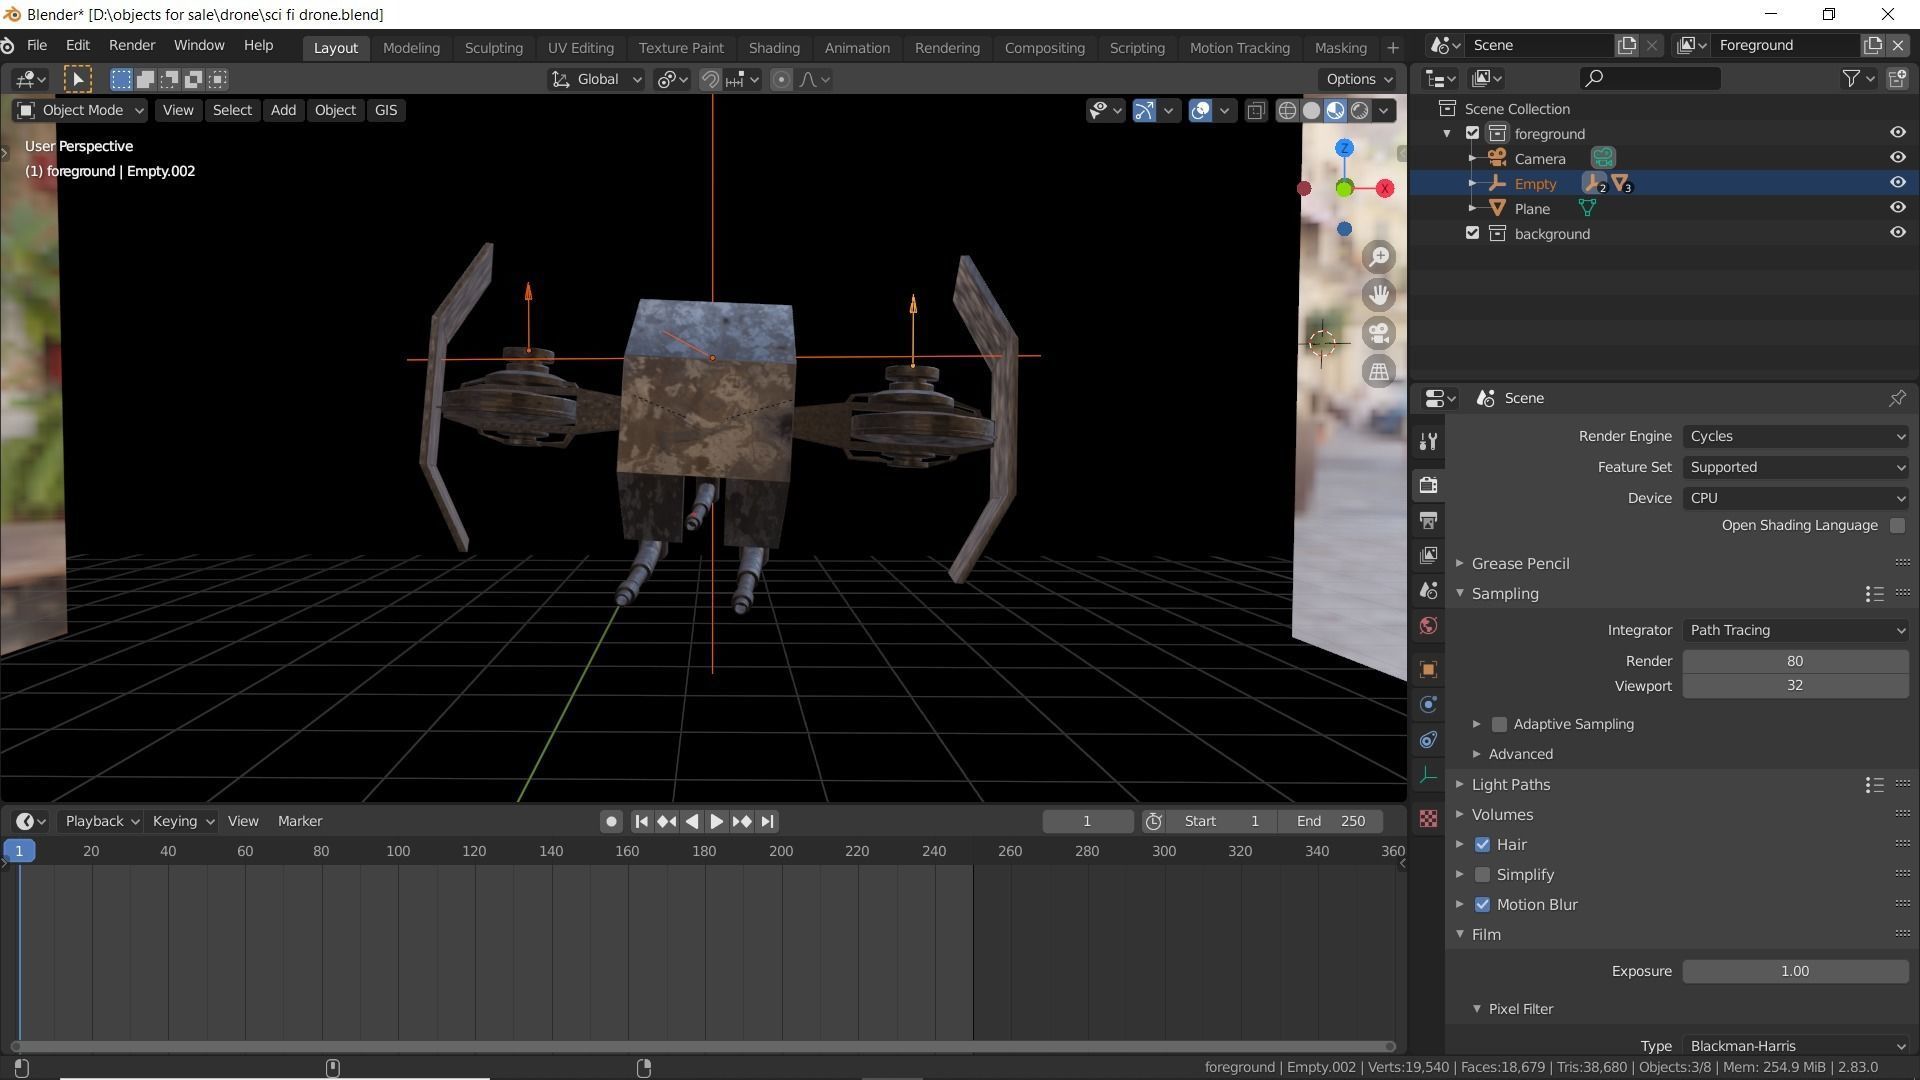Viewport: 1920px width, 1080px height.
Task: Click Render samples value field
Action: point(1796,661)
